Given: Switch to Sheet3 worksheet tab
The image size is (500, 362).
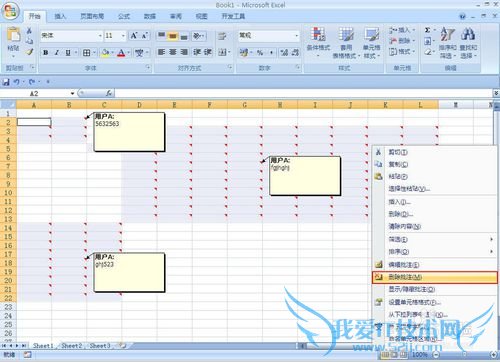Looking at the screenshot, I should click(100, 346).
